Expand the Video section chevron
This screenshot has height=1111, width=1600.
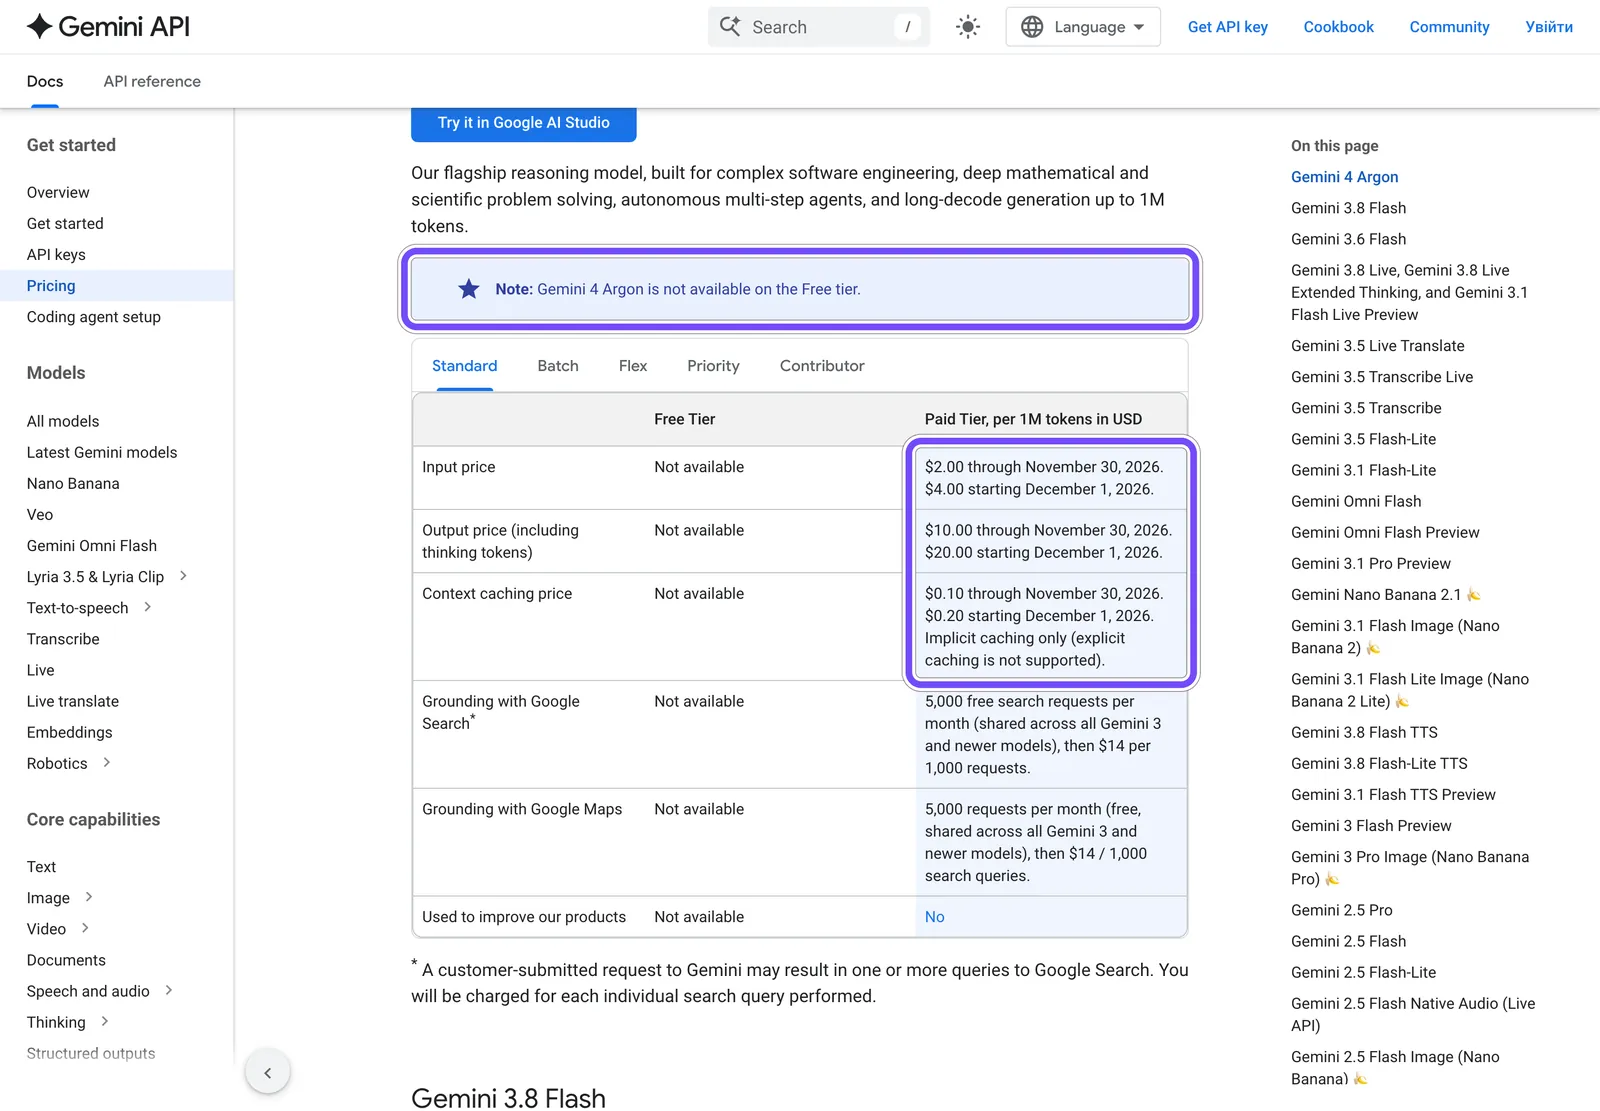click(x=85, y=928)
